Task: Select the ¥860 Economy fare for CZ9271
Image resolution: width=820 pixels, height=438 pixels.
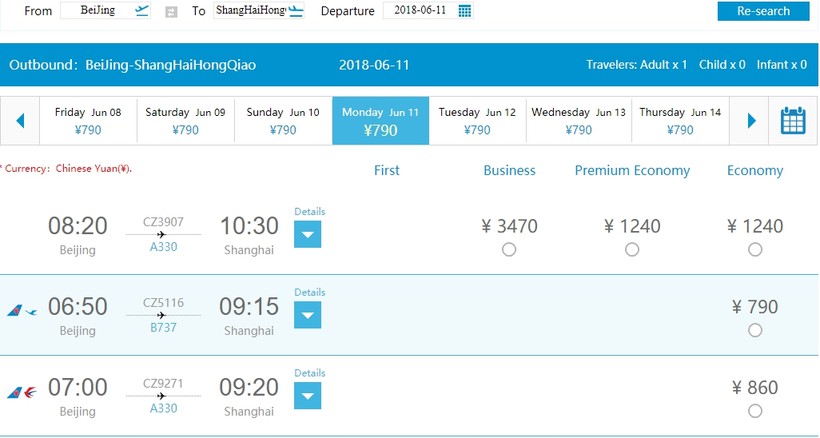Action: tap(755, 411)
